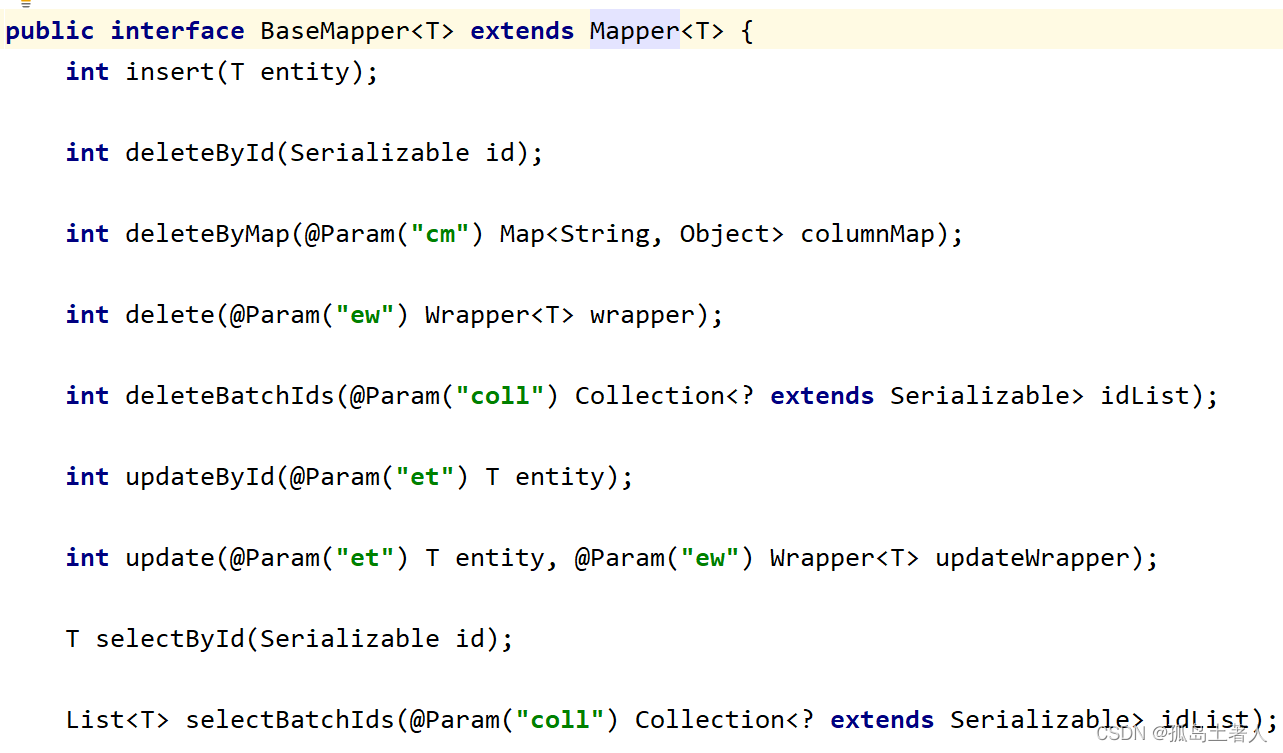Click Collection type in deleteBatchIds line
This screenshot has width=1283, height=753.
(x=649, y=396)
